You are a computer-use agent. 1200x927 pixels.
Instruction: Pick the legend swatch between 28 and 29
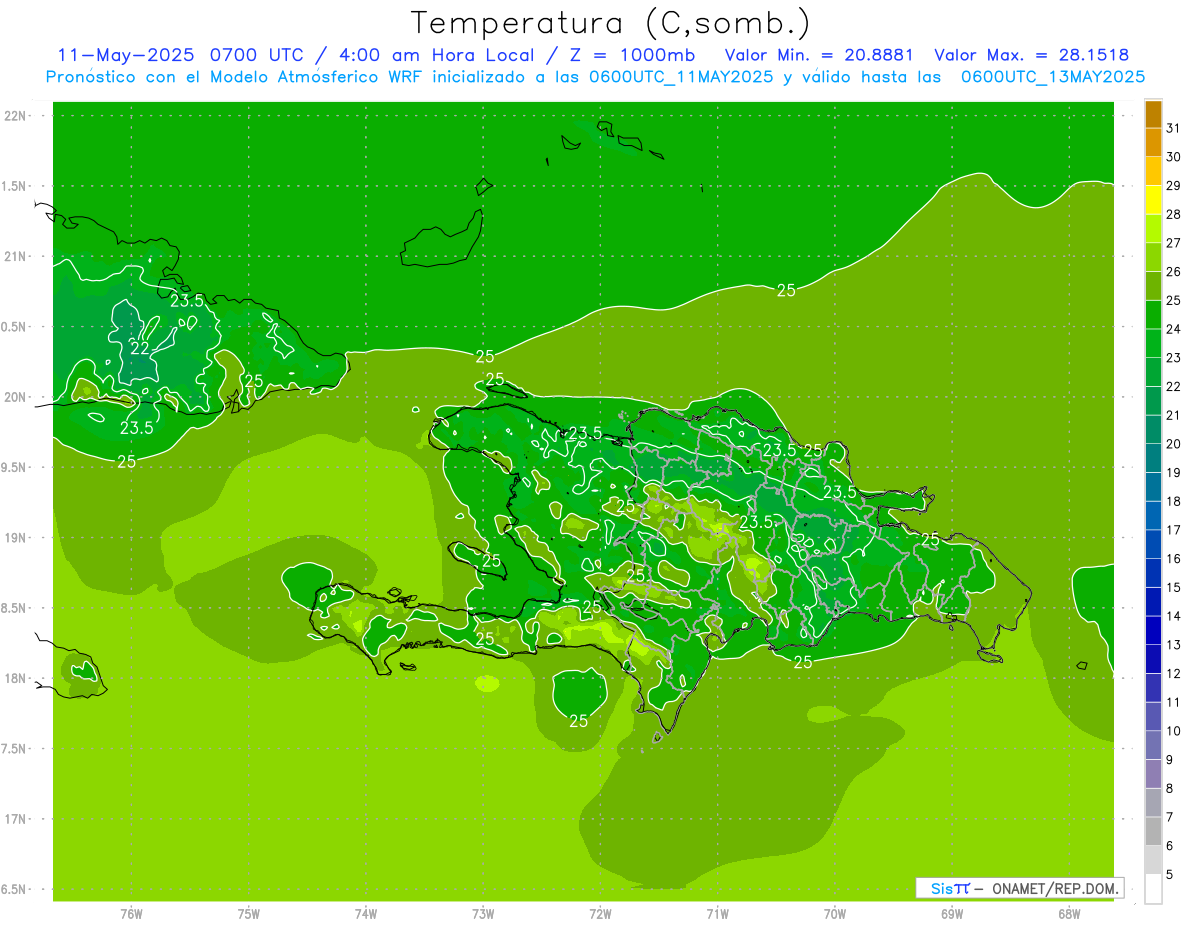[1153, 200]
